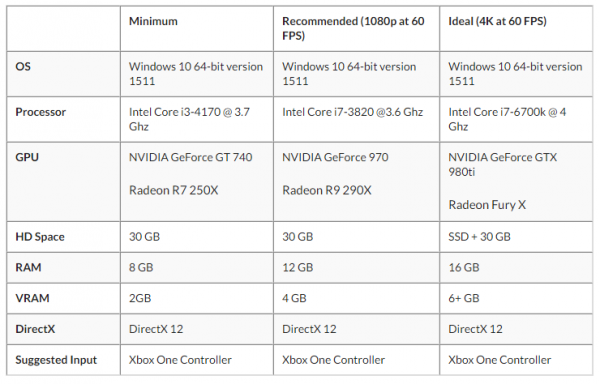The width and height of the screenshot is (600, 384).
Task: Click the Ideal (4K at 60 FPS) header
Action: (x=497, y=21)
